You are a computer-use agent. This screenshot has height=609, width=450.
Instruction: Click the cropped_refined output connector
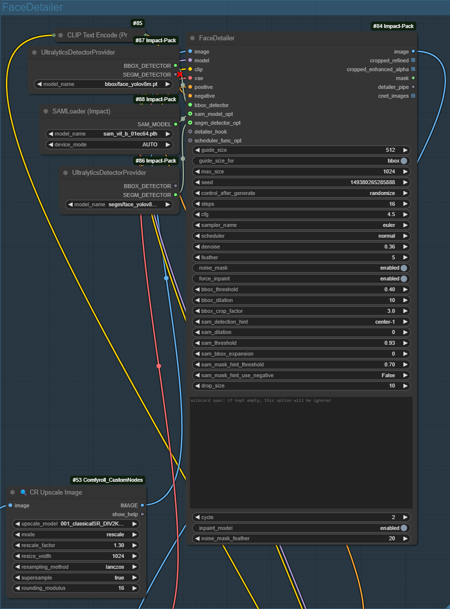pyautogui.click(x=413, y=60)
